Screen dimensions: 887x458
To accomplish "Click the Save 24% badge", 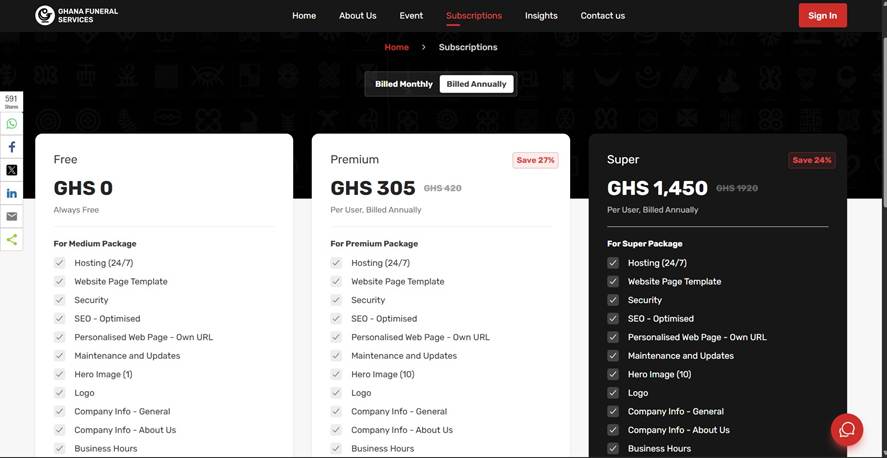I will pyautogui.click(x=812, y=161).
